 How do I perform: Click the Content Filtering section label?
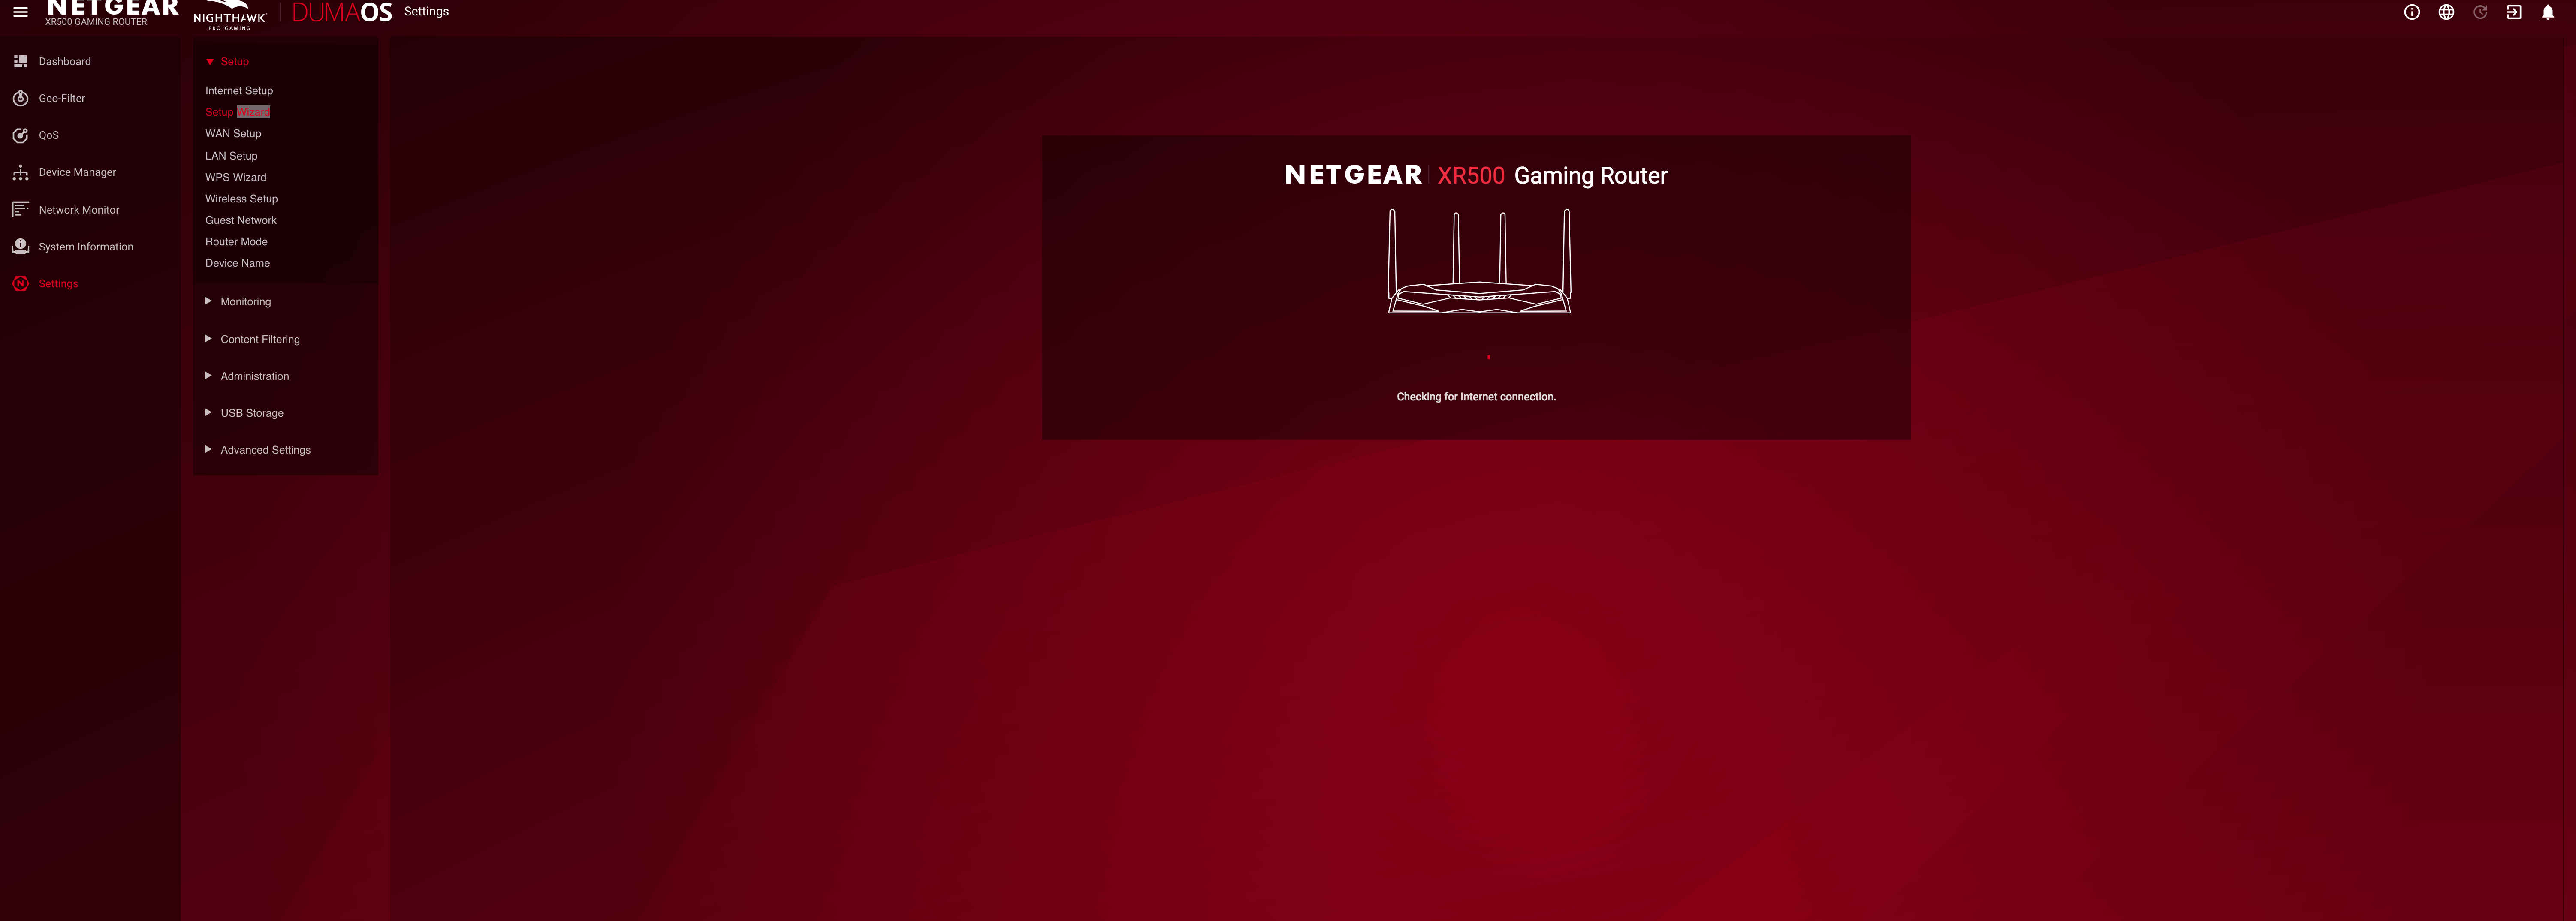pos(260,339)
